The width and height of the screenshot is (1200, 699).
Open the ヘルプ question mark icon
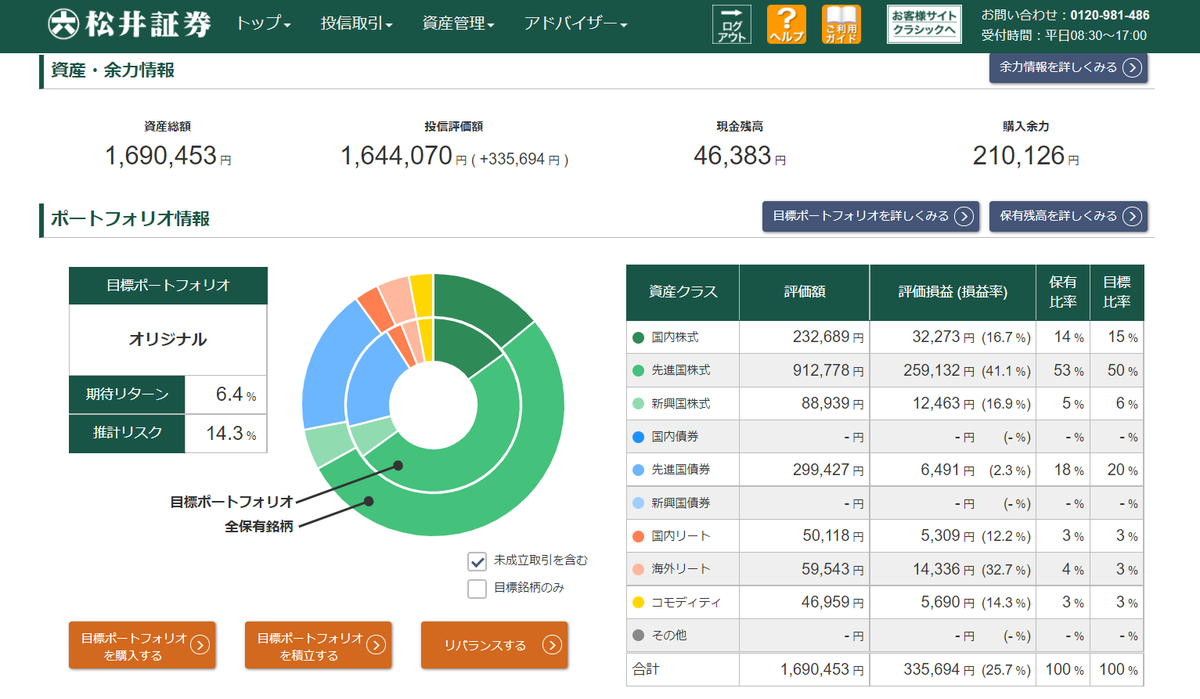787,25
